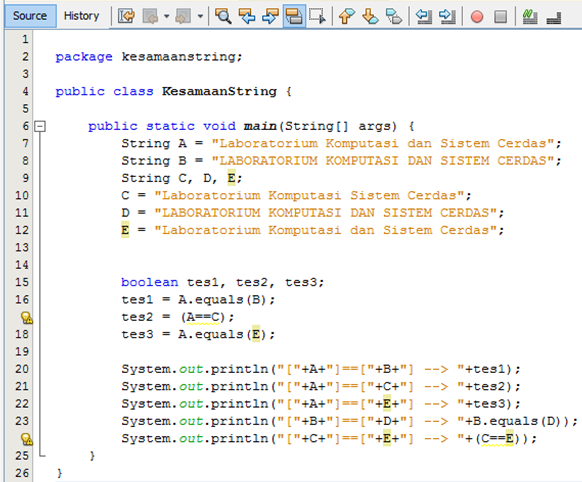The width and height of the screenshot is (582, 482).
Task: Switch to the History tab
Action: (x=81, y=16)
